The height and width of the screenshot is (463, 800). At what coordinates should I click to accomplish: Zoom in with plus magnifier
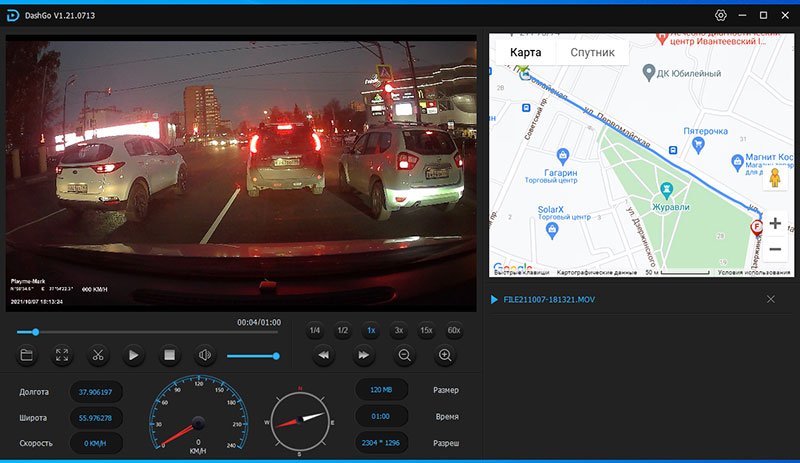click(x=445, y=355)
